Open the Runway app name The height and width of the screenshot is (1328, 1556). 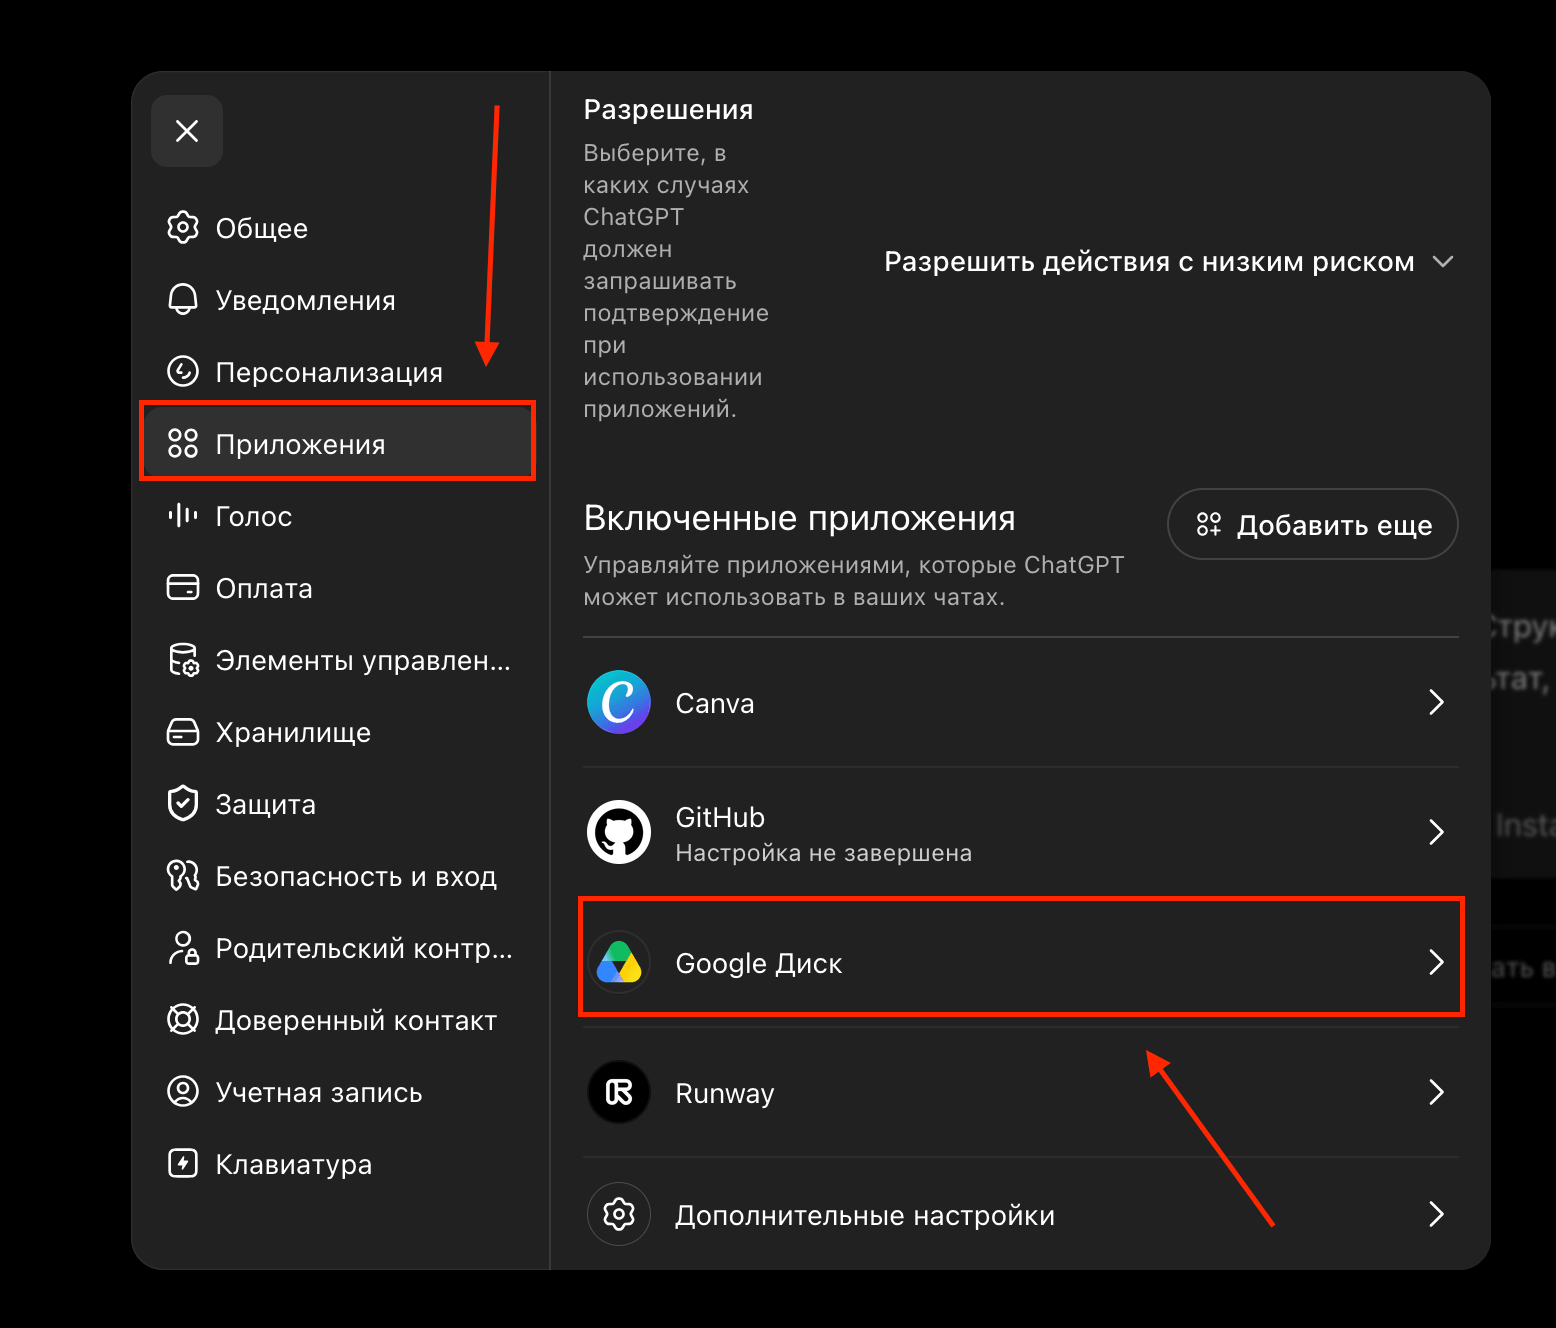click(725, 1093)
